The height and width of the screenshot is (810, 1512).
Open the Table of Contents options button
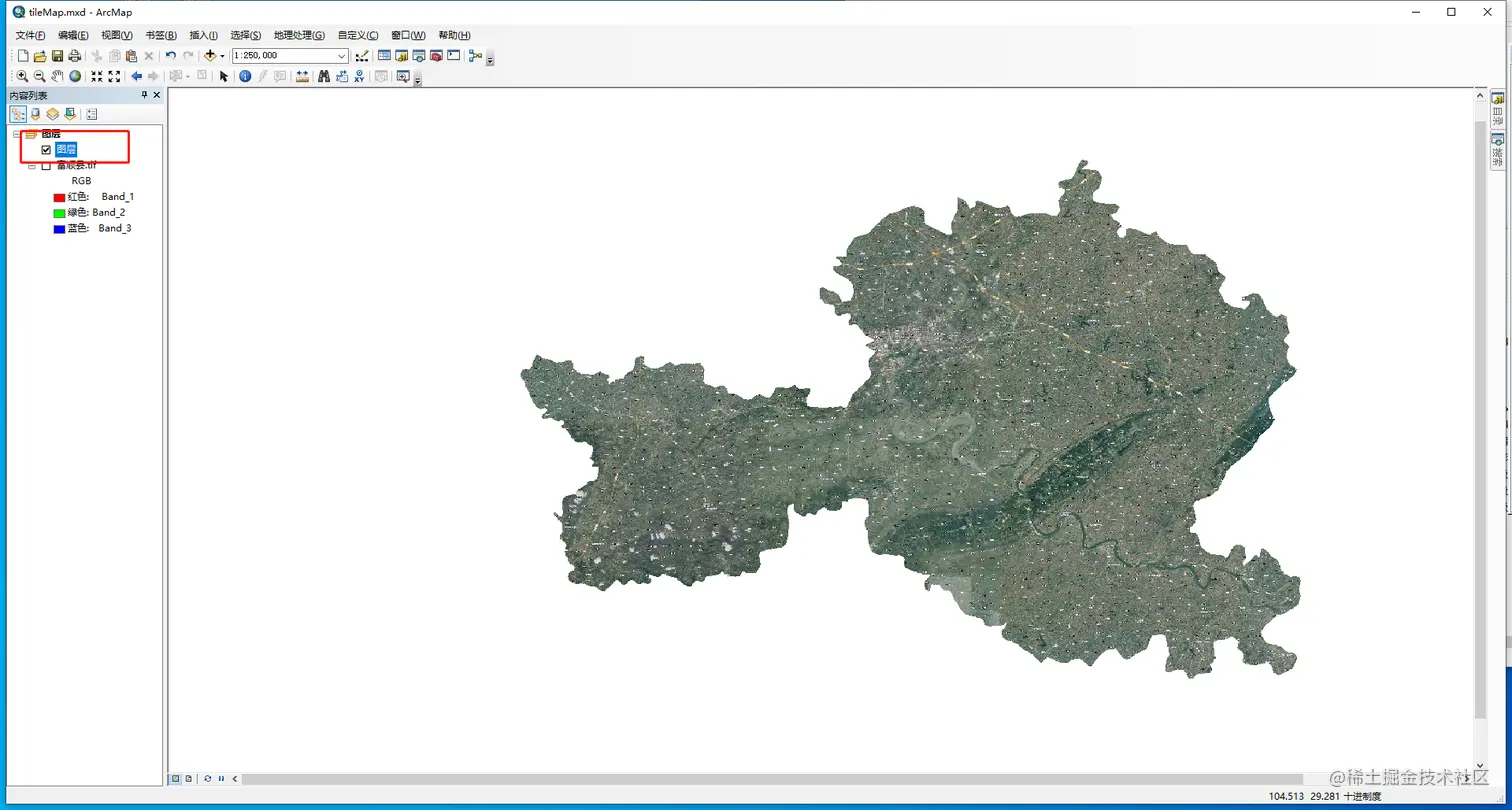(x=92, y=114)
